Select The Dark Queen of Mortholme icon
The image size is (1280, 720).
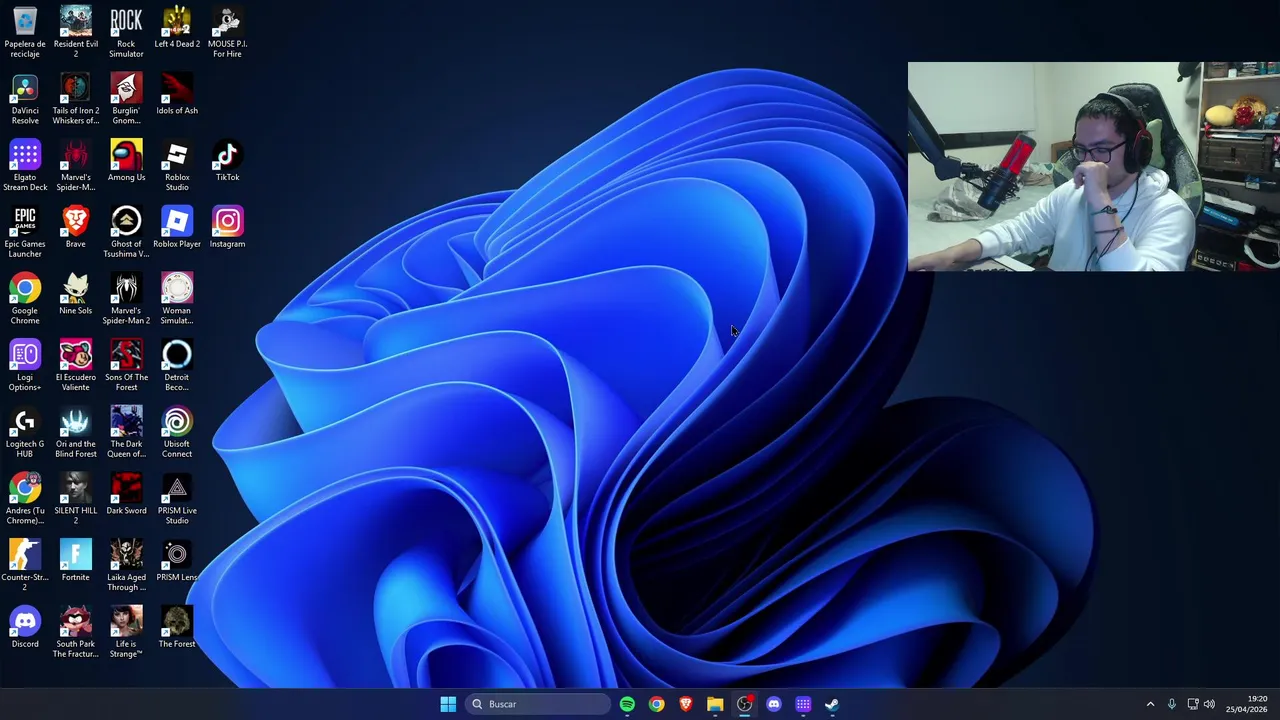click(x=126, y=432)
